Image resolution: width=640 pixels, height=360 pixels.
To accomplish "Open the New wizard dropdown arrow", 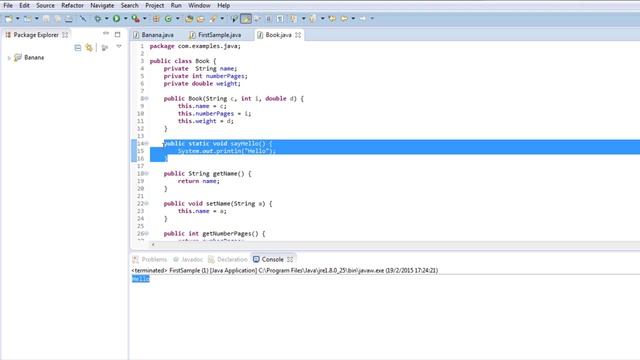I will [x=18, y=19].
